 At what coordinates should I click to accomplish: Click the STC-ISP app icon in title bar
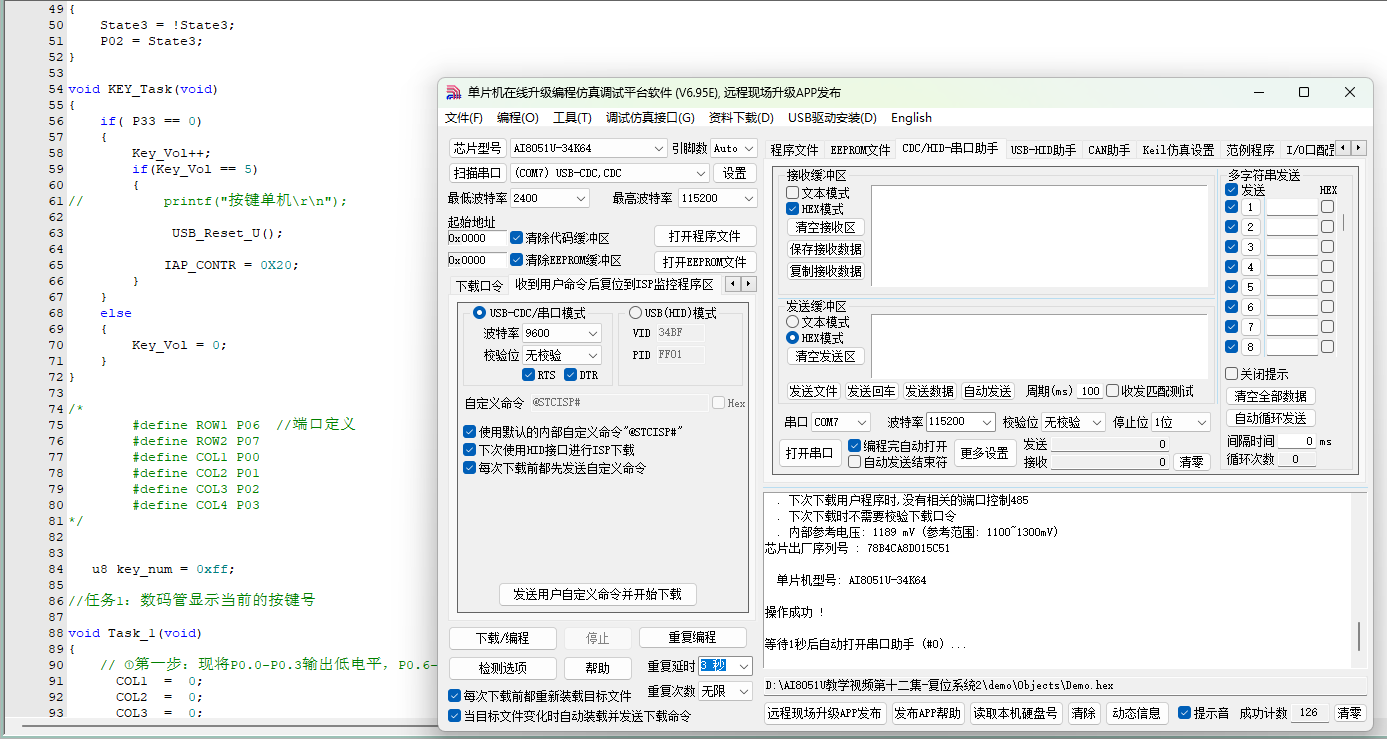tap(453, 92)
